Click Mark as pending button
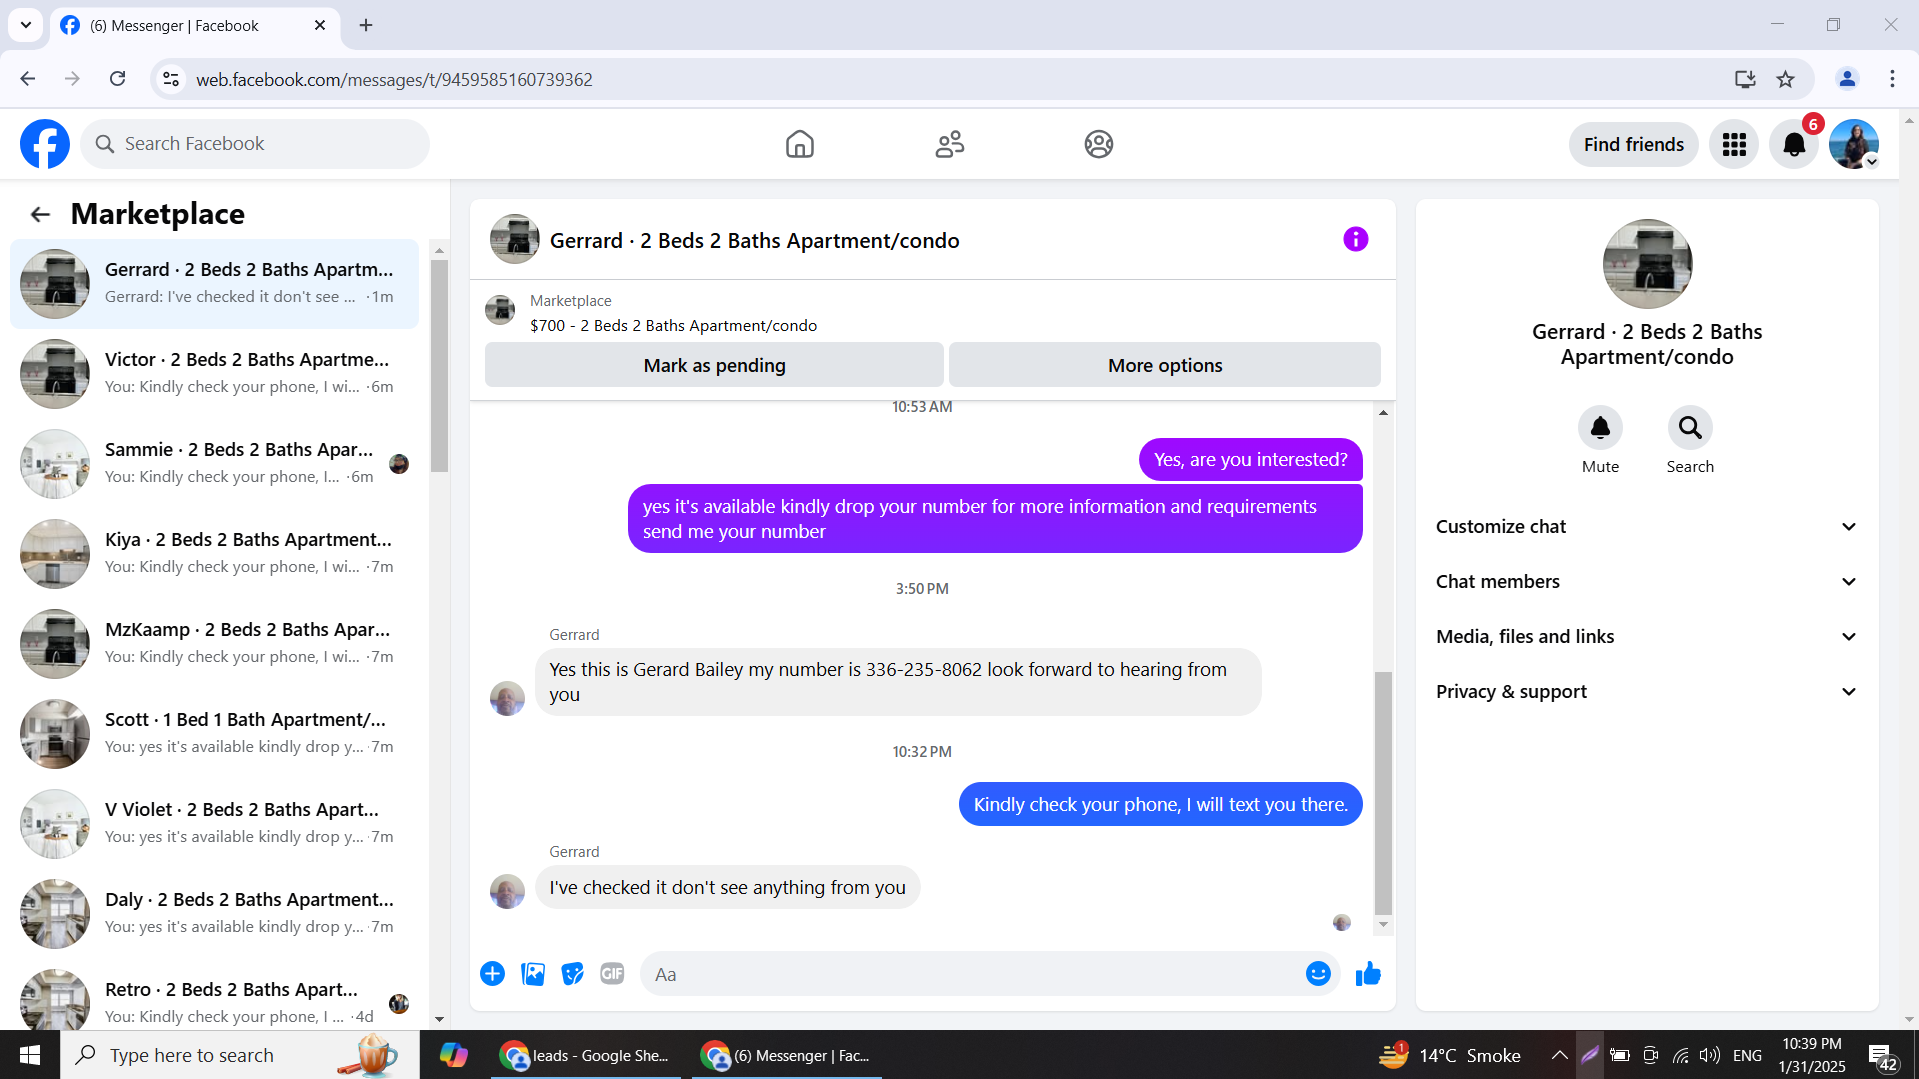 pos(714,365)
